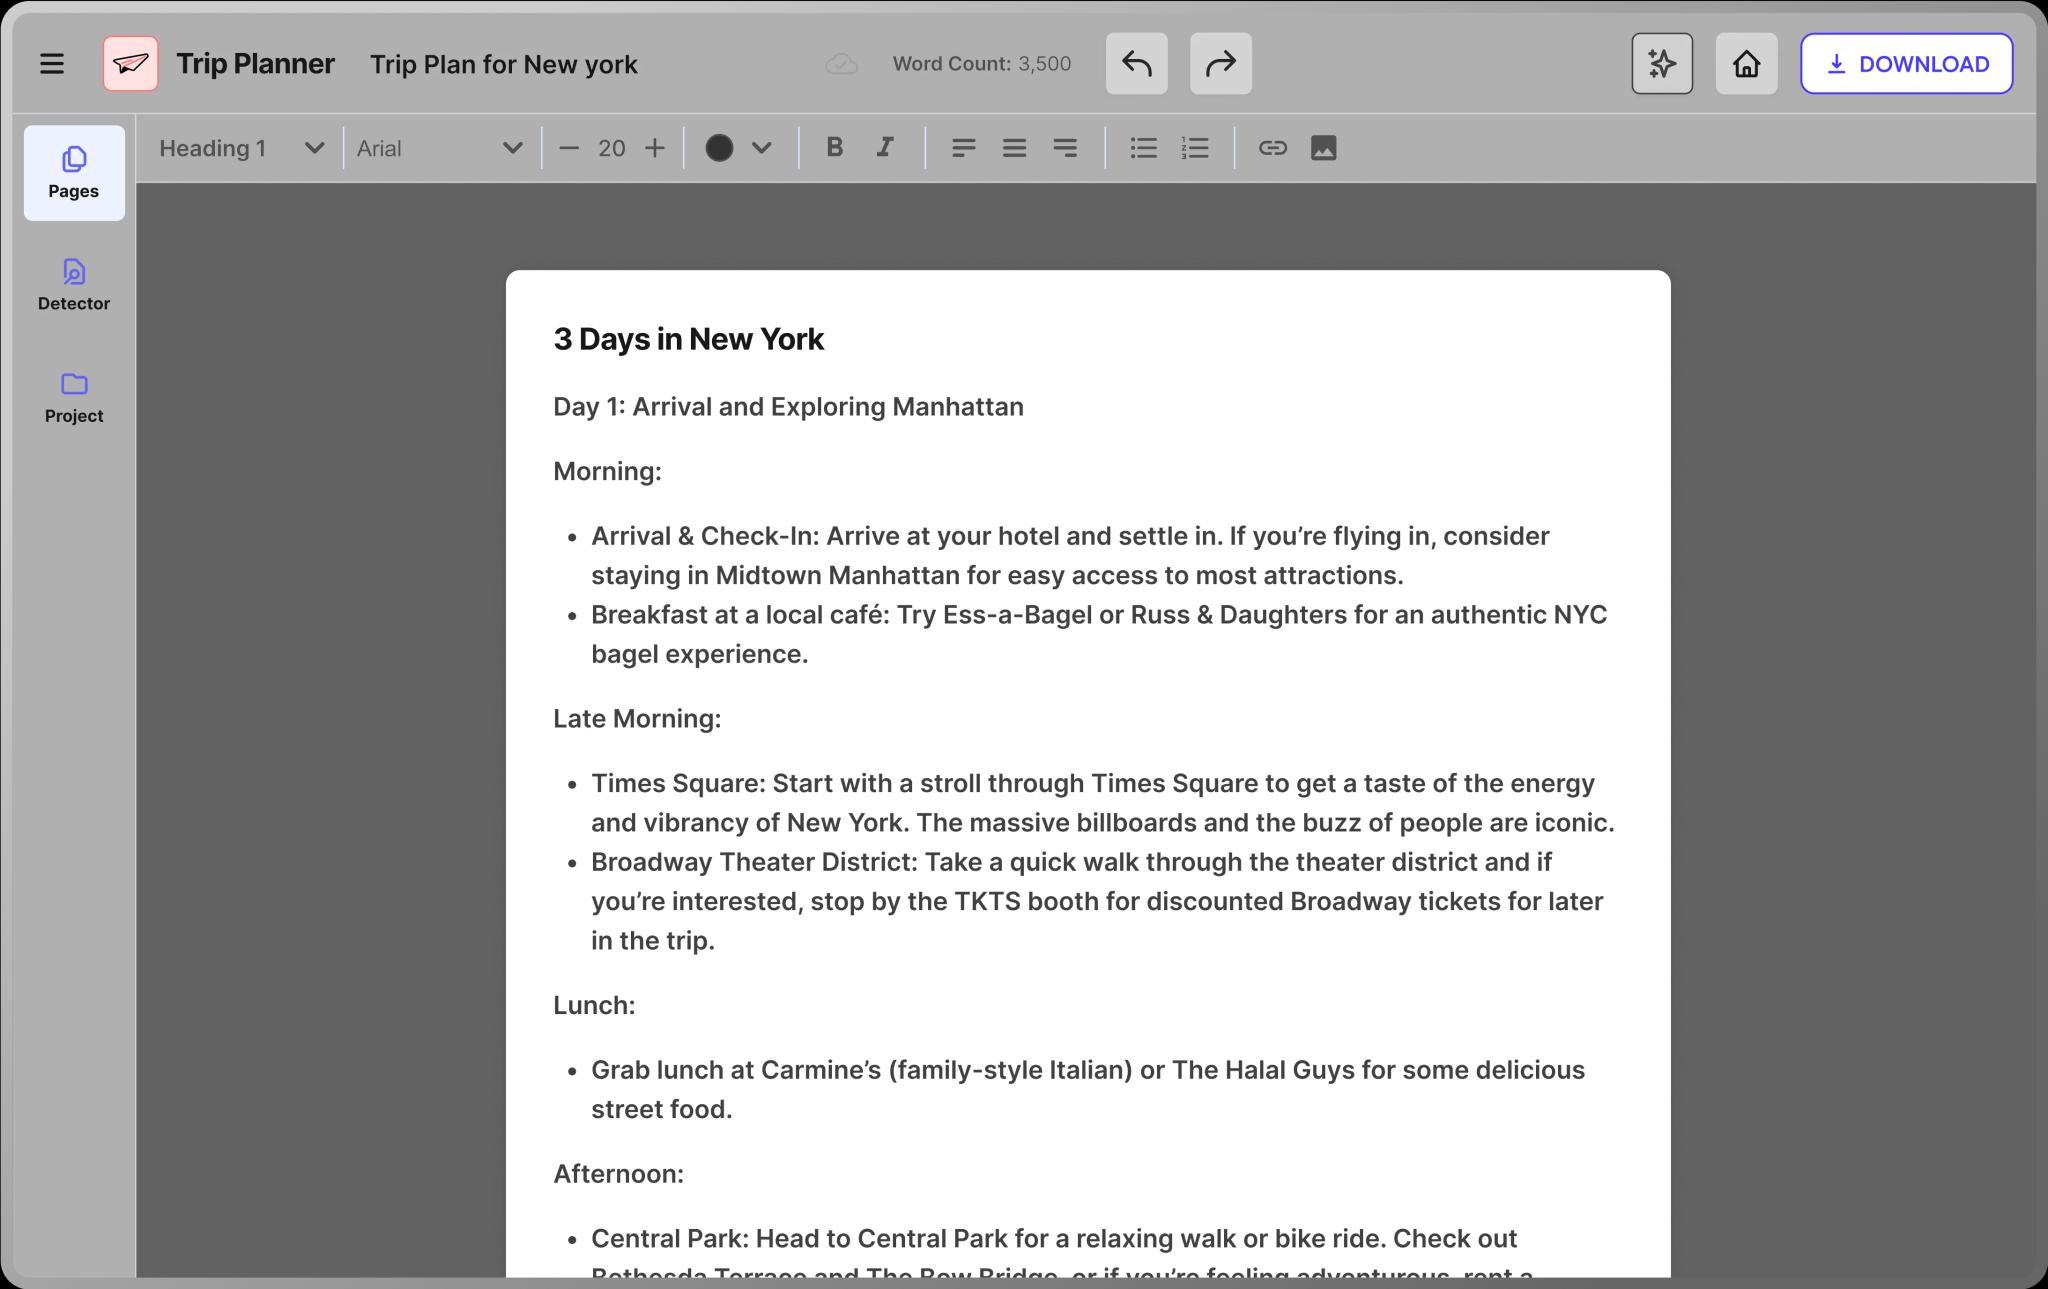Create a bulleted list
Image resolution: width=2048 pixels, height=1289 pixels.
(x=1143, y=148)
